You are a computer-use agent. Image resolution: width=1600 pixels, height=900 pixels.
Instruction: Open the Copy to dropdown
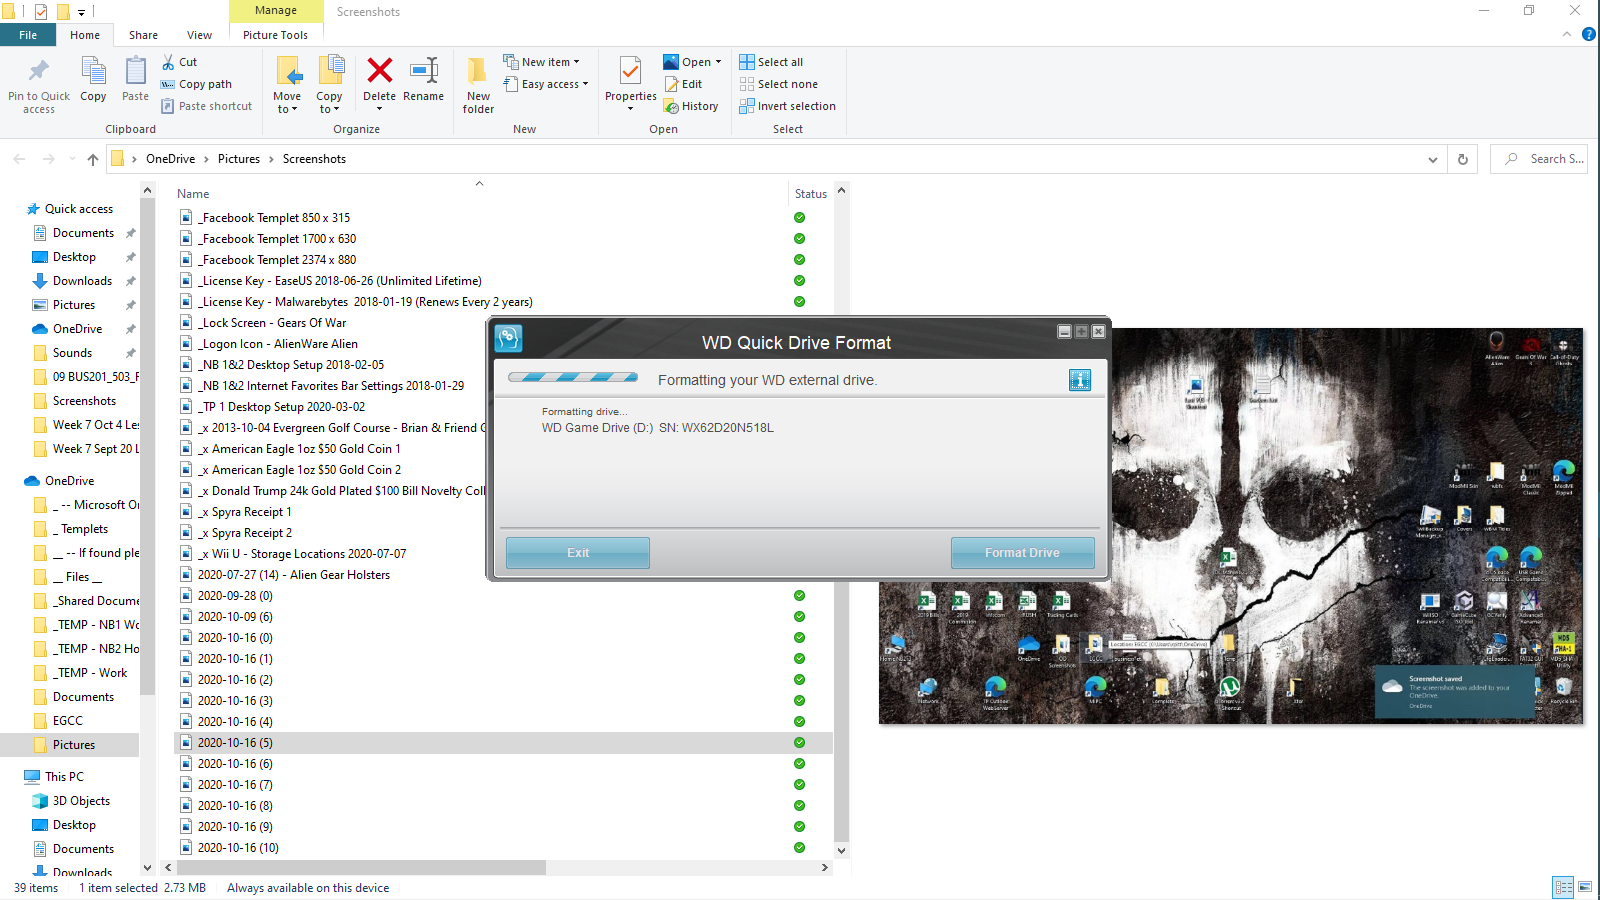click(x=329, y=85)
